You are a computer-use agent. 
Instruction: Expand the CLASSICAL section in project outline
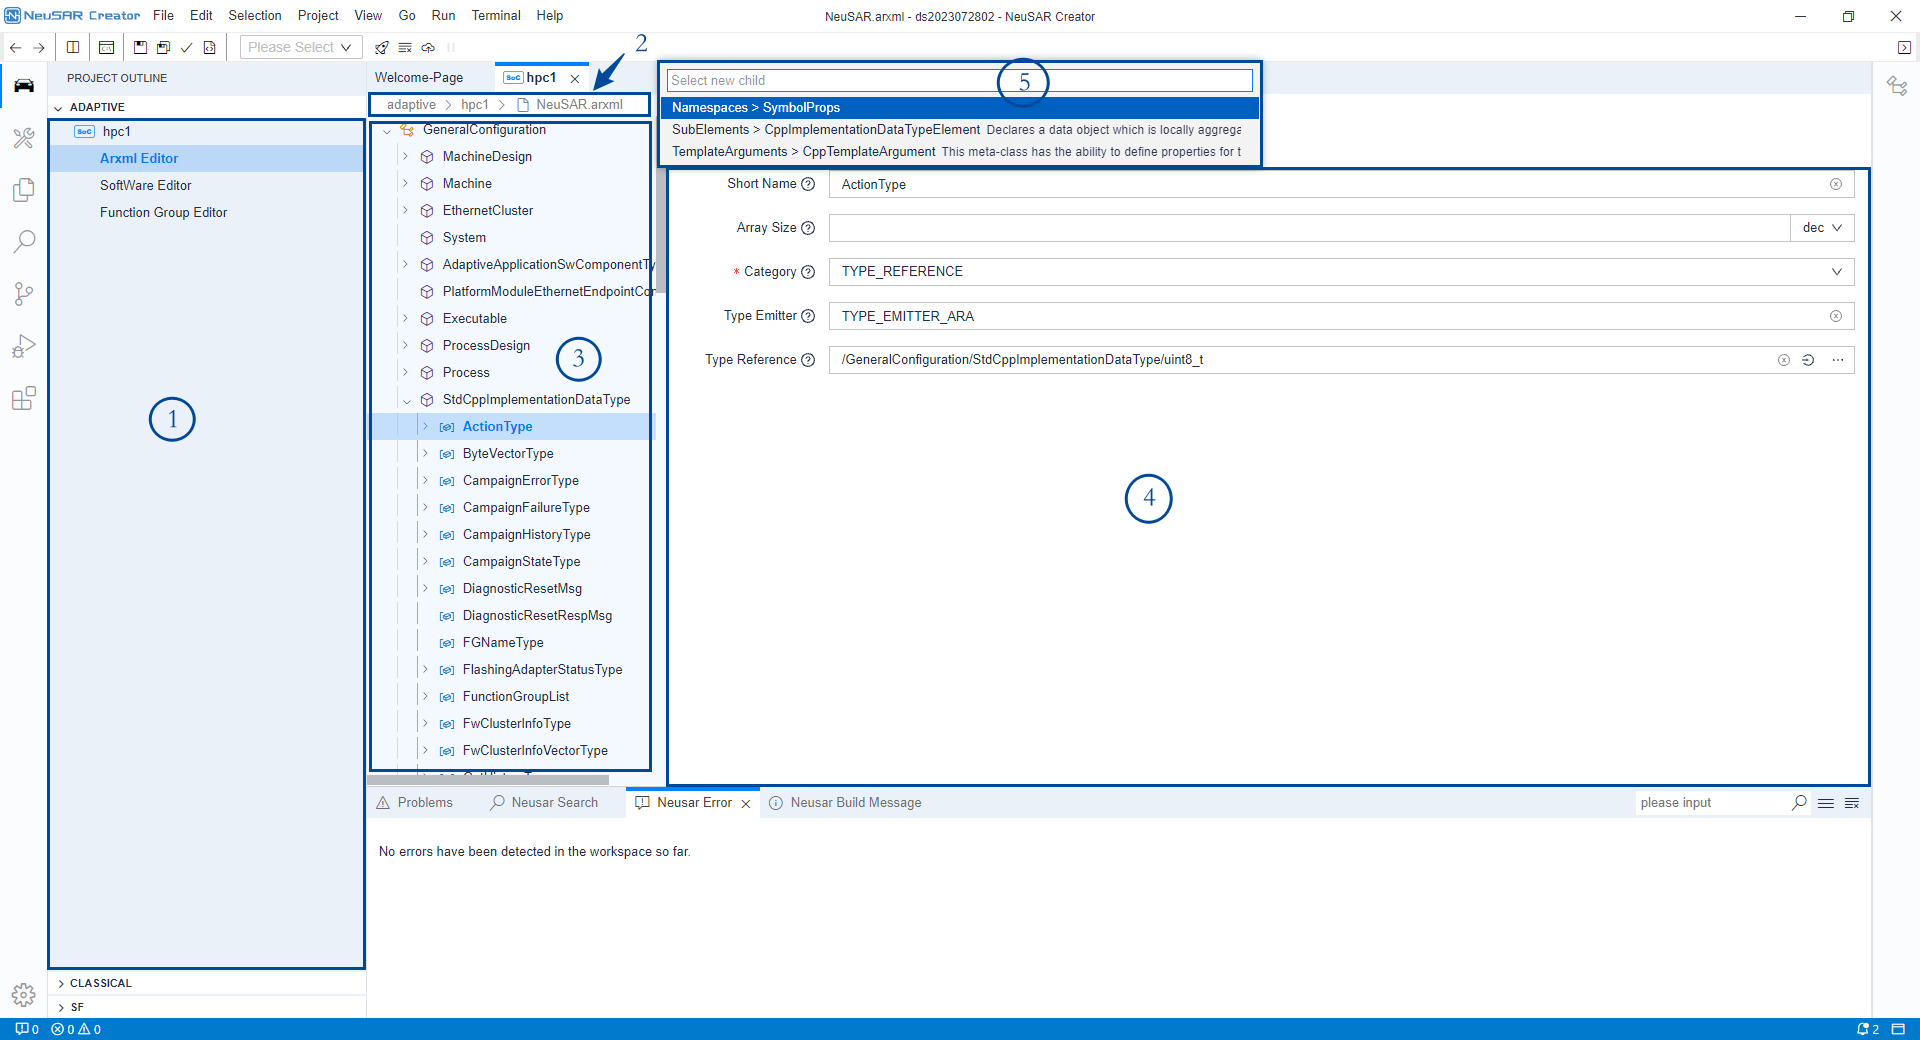100,983
